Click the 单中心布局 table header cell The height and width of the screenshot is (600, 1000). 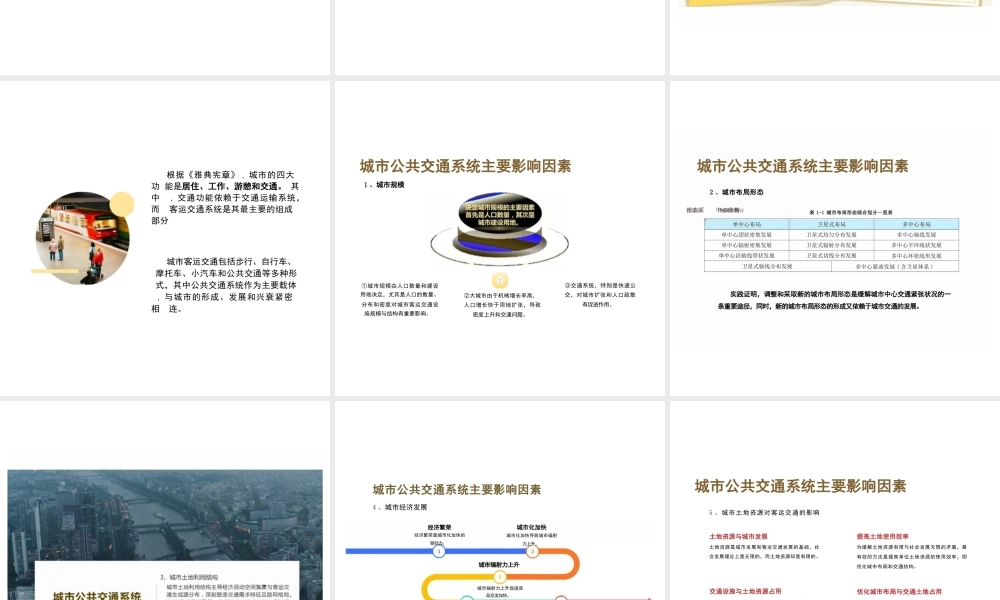(x=747, y=224)
